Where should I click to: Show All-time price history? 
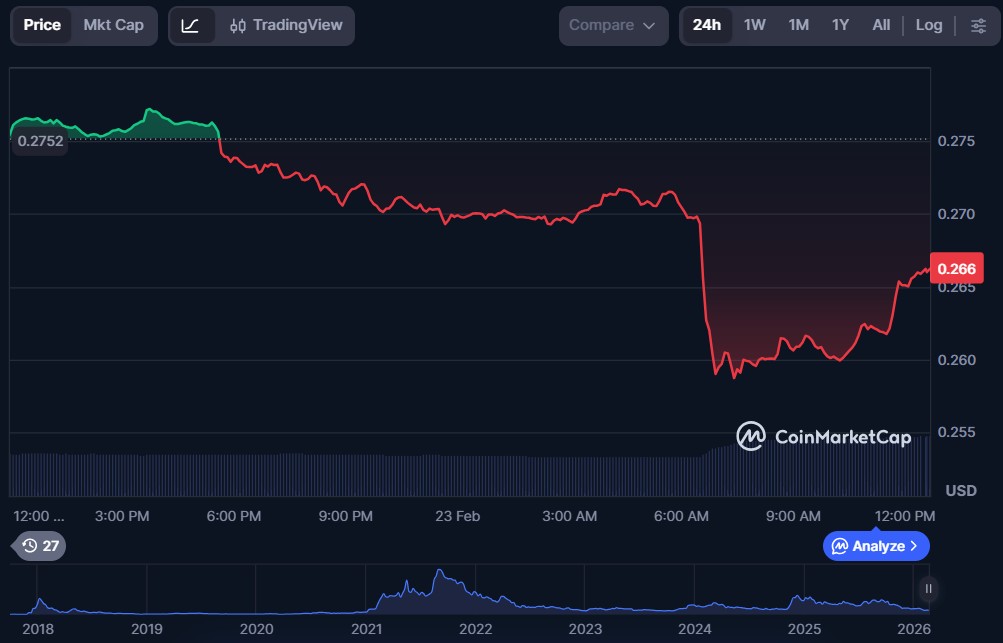coord(880,25)
